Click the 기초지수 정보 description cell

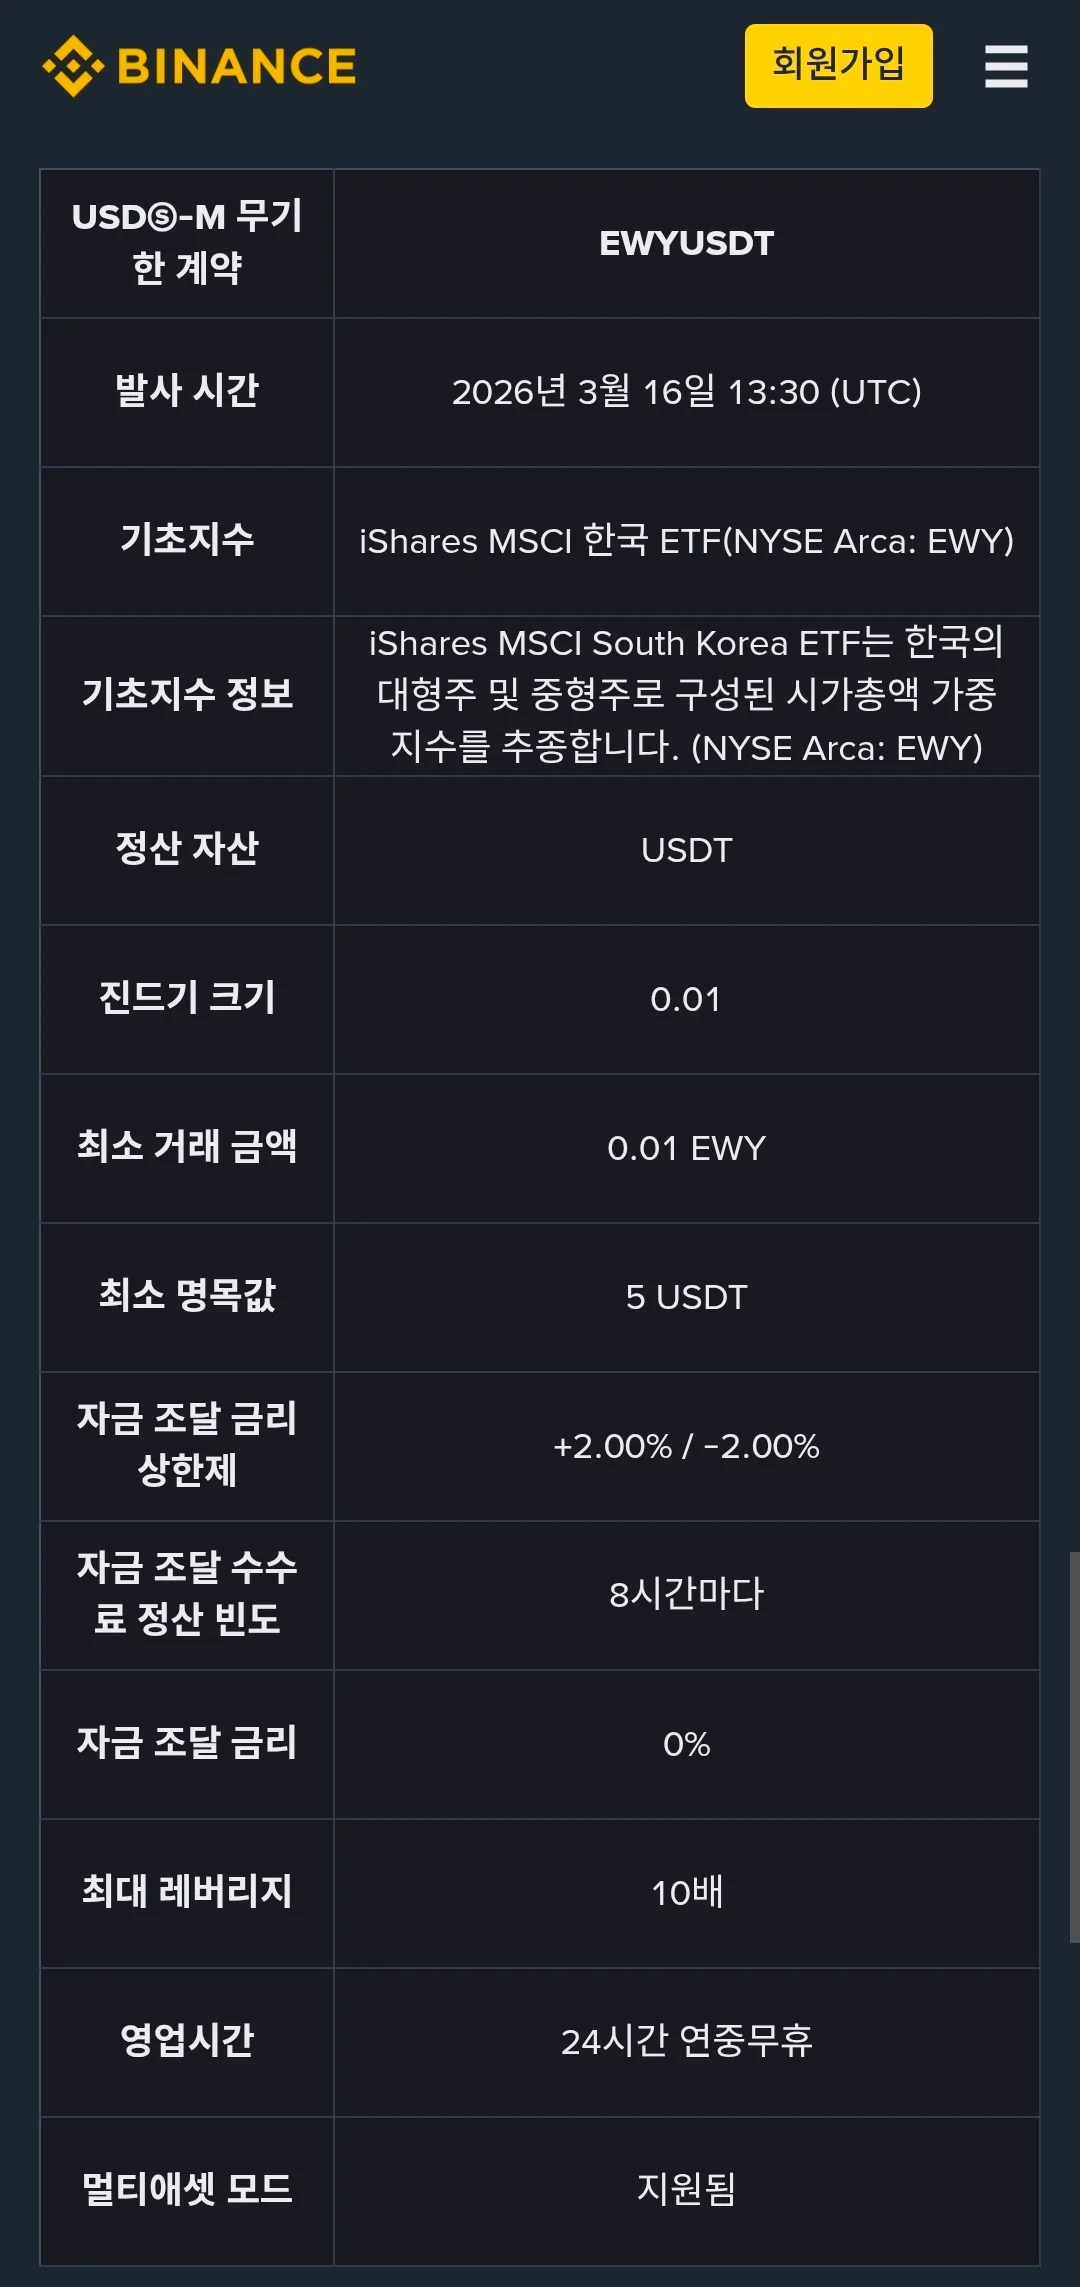(688, 695)
